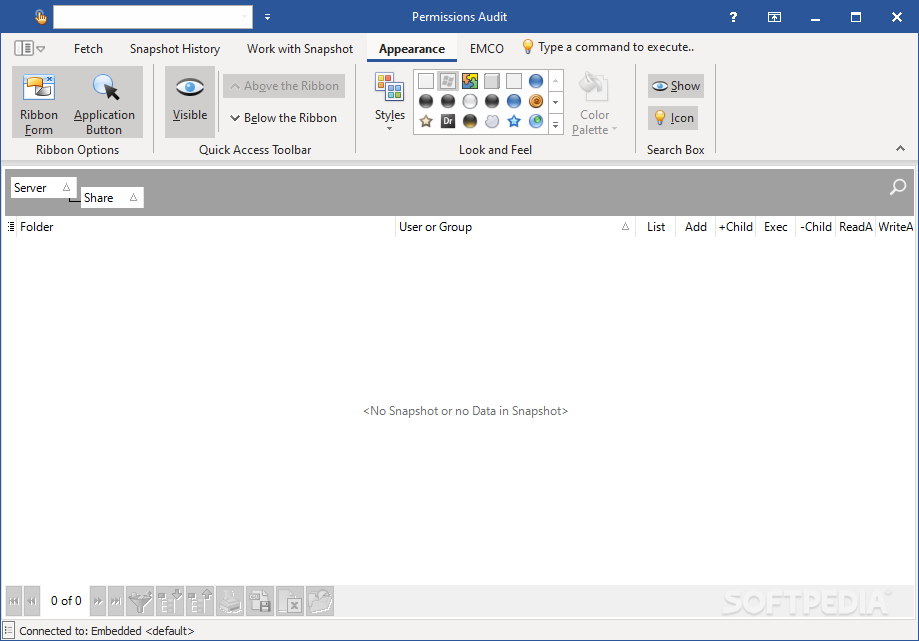The image size is (919, 641).
Task: Open the Work with Snapshot tab
Action: [x=299, y=49]
